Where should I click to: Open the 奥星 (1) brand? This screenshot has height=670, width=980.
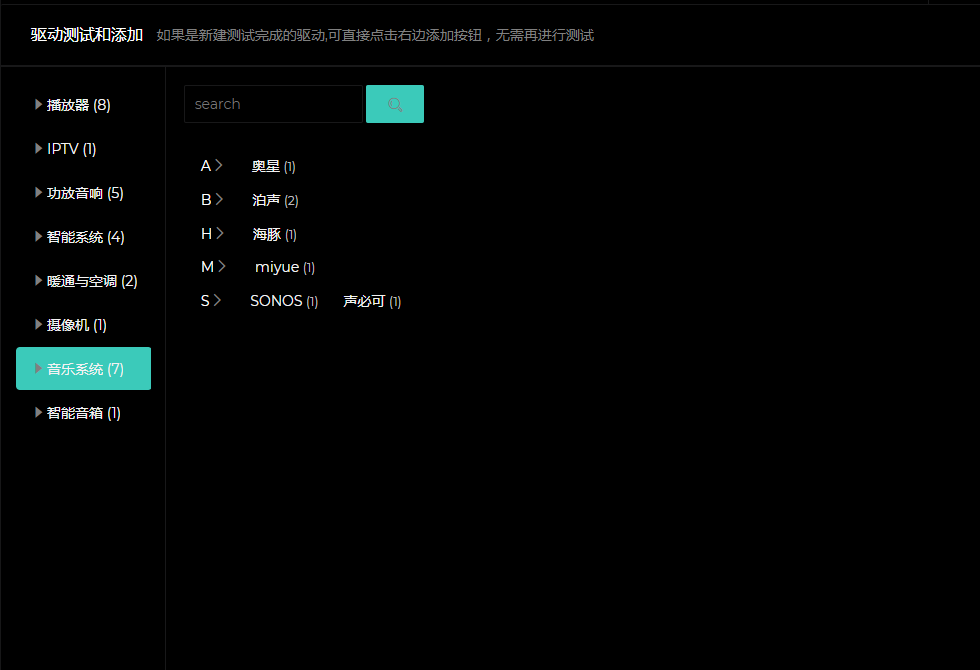(273, 166)
